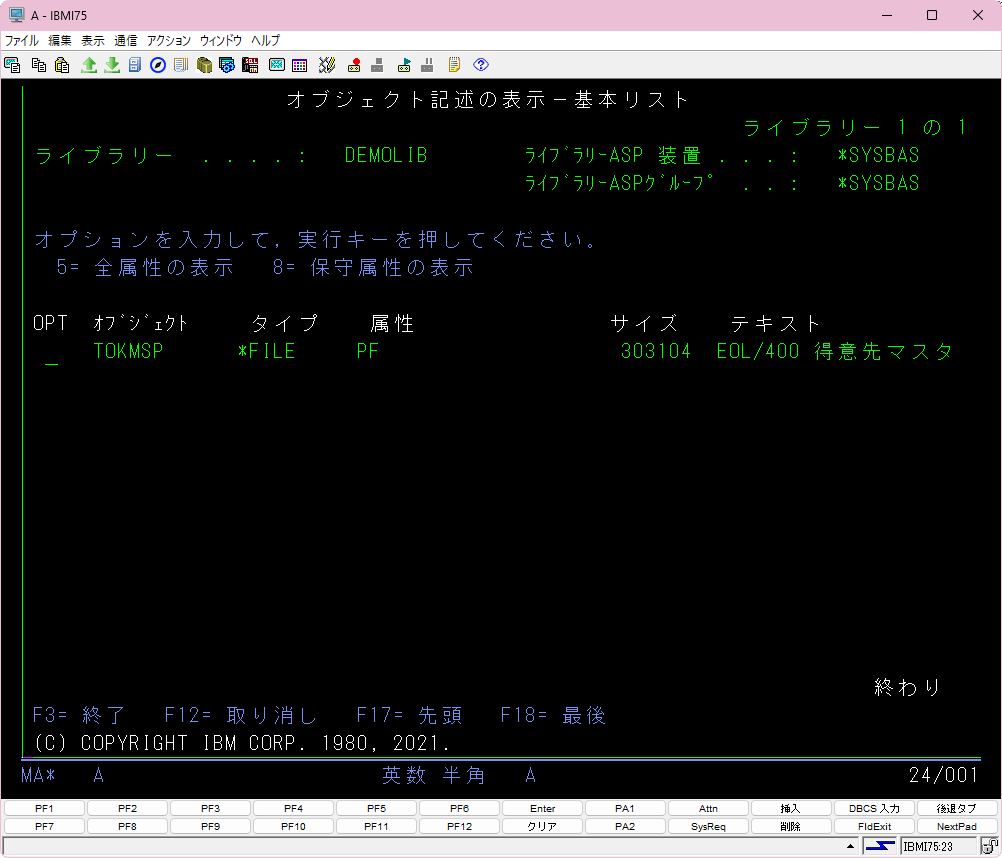
Task: Start macro recording with red dot icon
Action: point(354,65)
